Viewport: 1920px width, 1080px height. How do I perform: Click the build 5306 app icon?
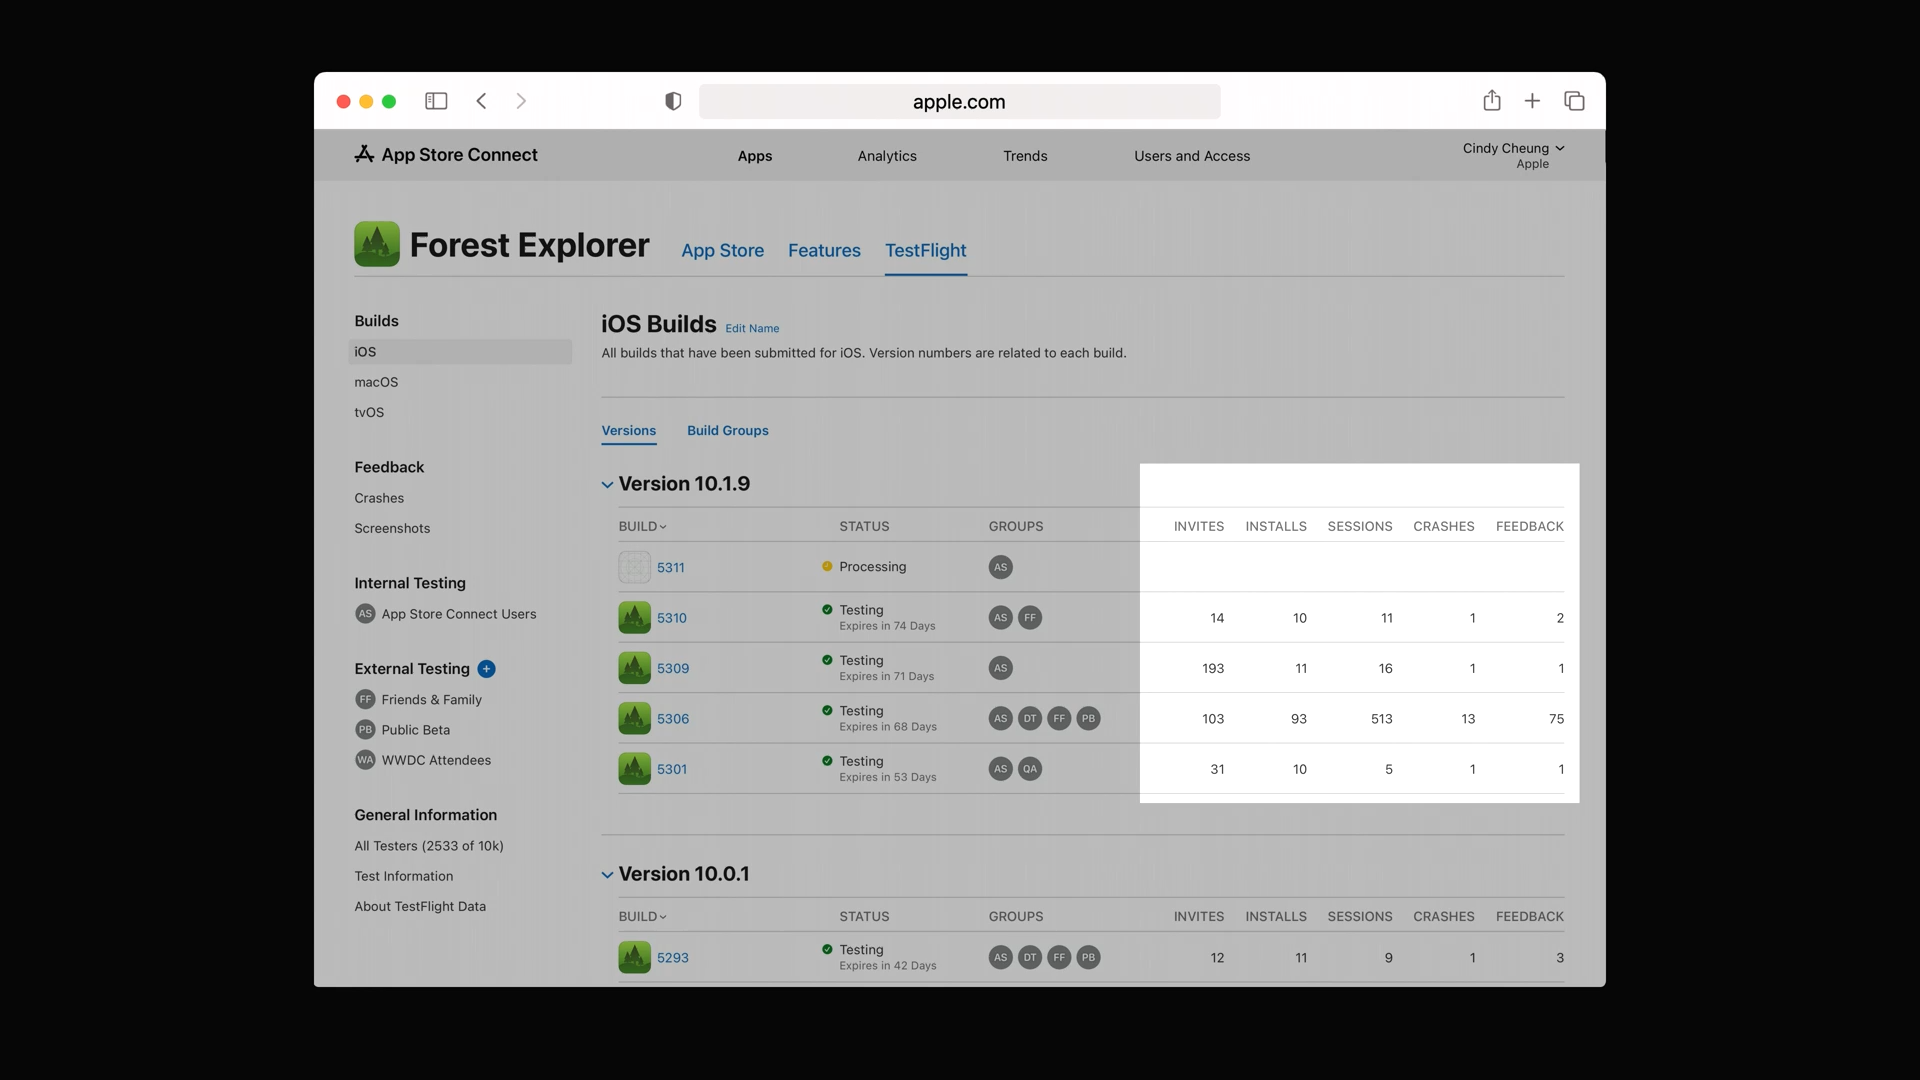634,718
